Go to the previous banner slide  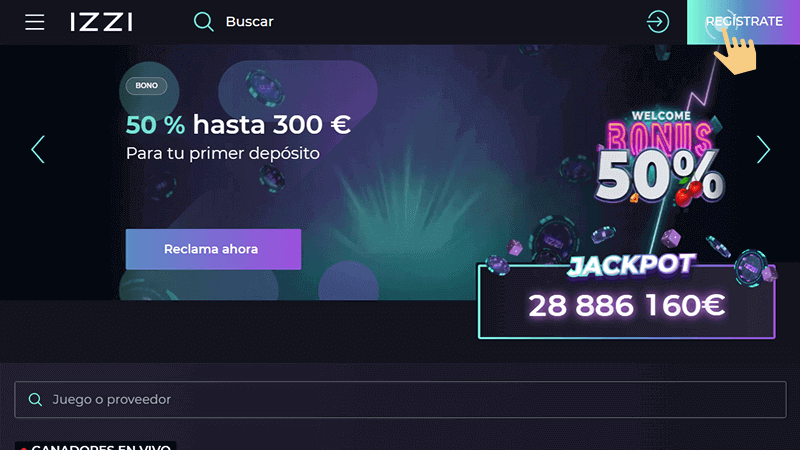[38, 149]
